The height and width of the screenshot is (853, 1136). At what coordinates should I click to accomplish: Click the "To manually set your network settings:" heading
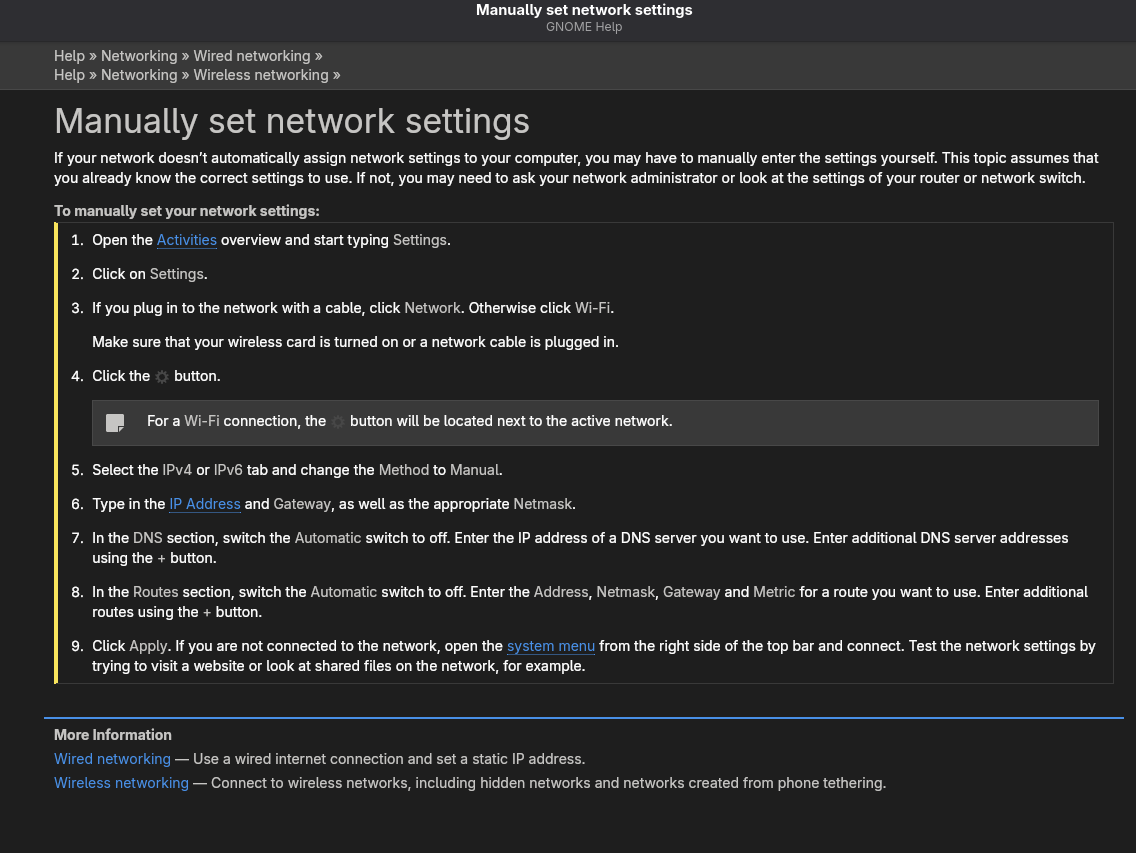(x=187, y=211)
